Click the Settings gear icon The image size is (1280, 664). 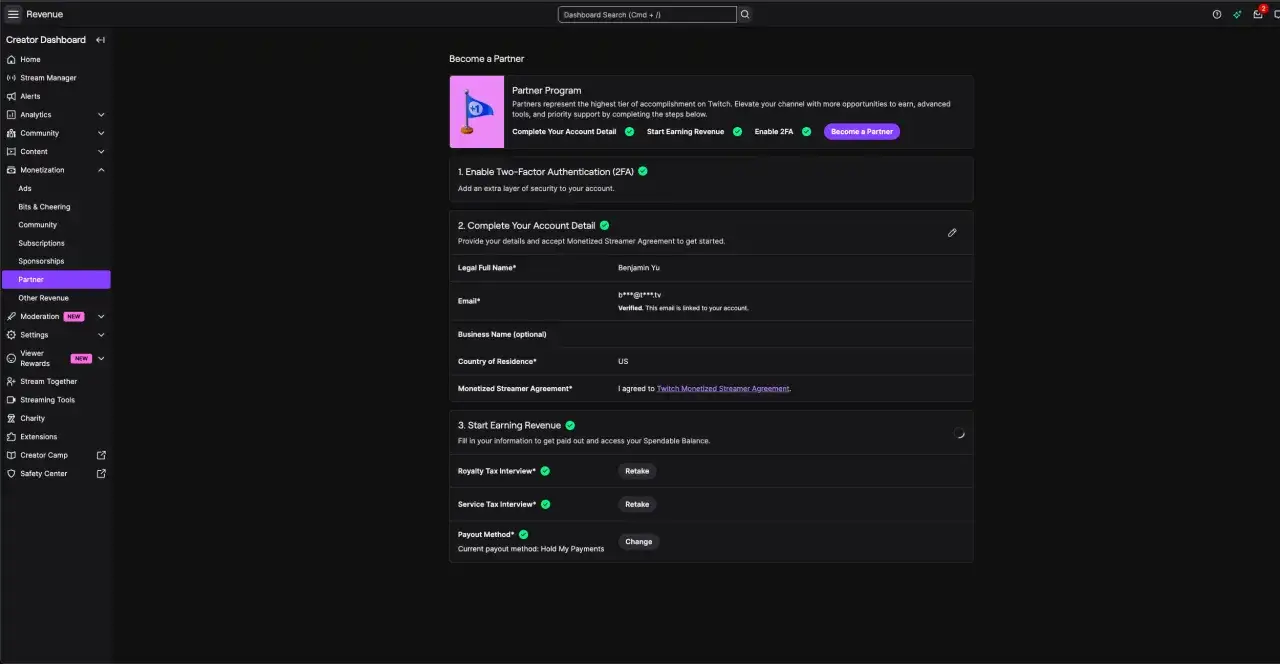(11, 335)
